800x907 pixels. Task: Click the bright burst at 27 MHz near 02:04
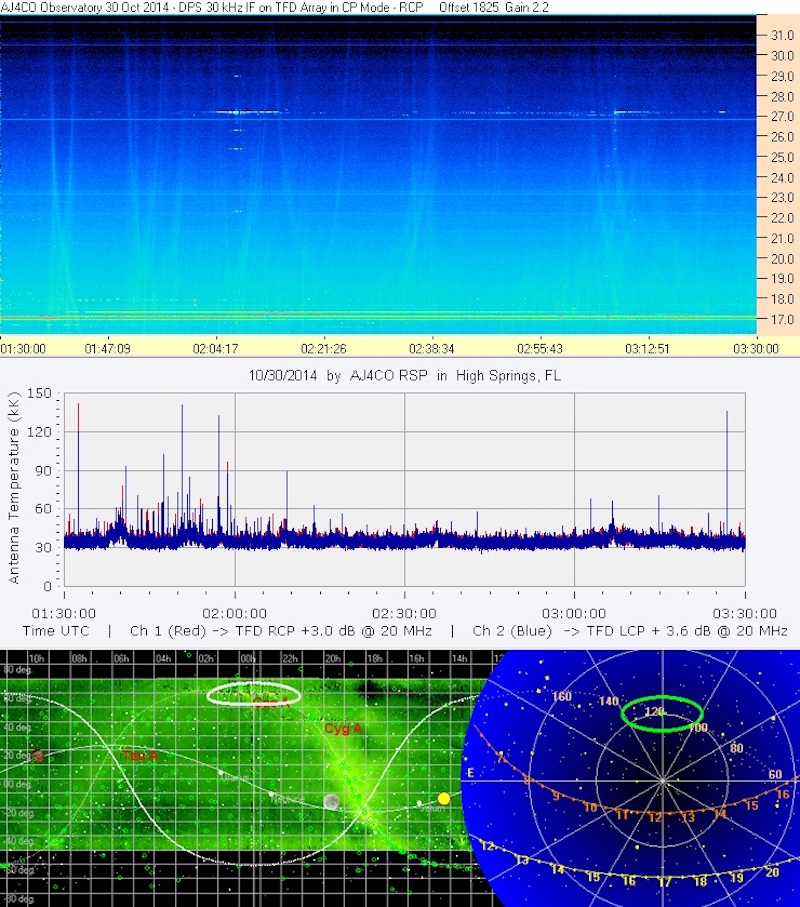pos(235,113)
